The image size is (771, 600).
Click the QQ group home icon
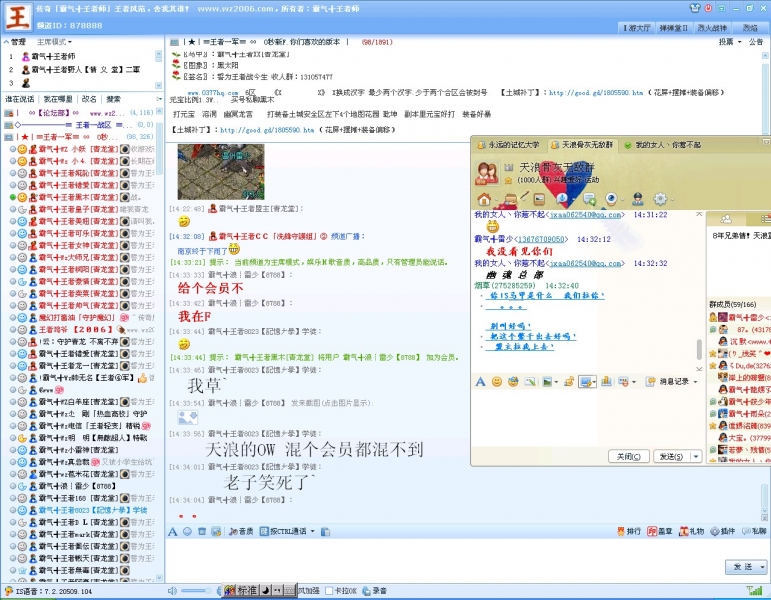coord(484,200)
